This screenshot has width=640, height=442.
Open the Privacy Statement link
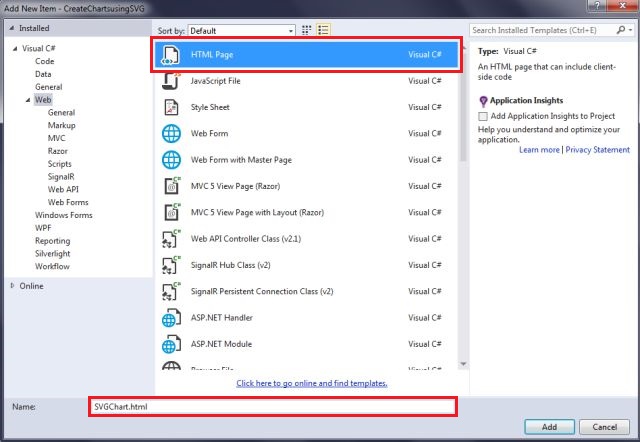(598, 150)
